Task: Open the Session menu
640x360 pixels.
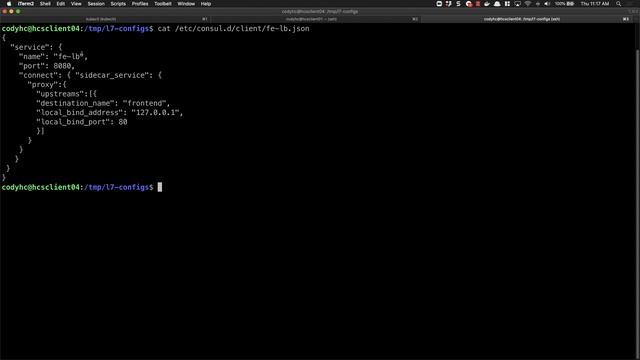Action: tap(96, 4)
